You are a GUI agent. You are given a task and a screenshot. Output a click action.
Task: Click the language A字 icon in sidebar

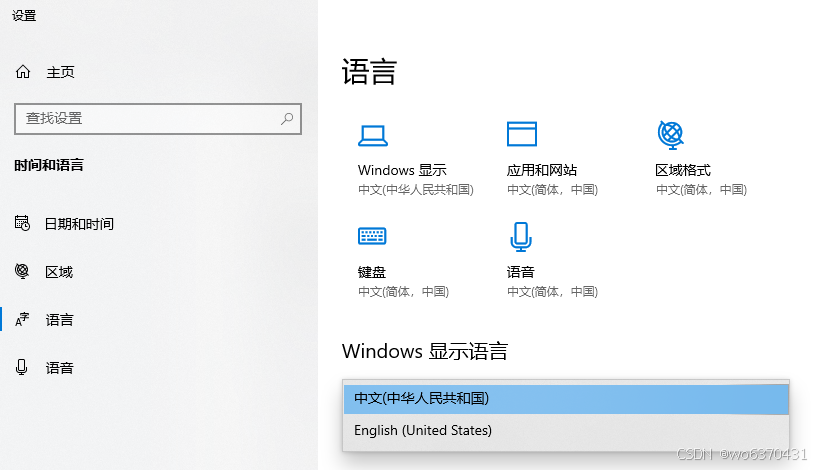22,320
